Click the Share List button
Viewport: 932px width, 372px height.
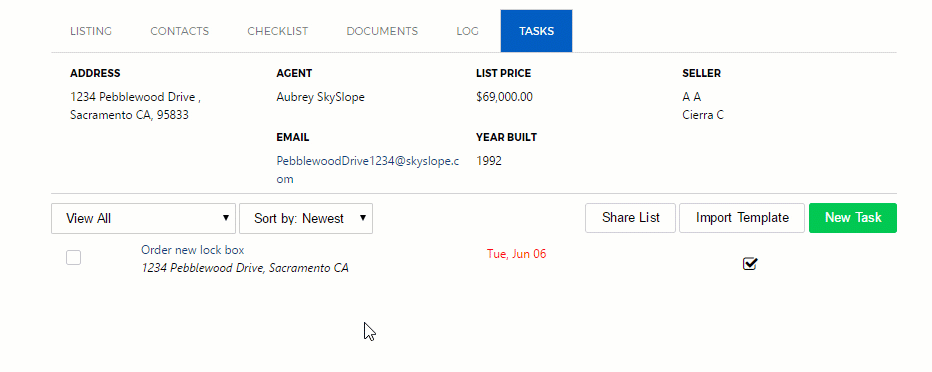pos(631,217)
